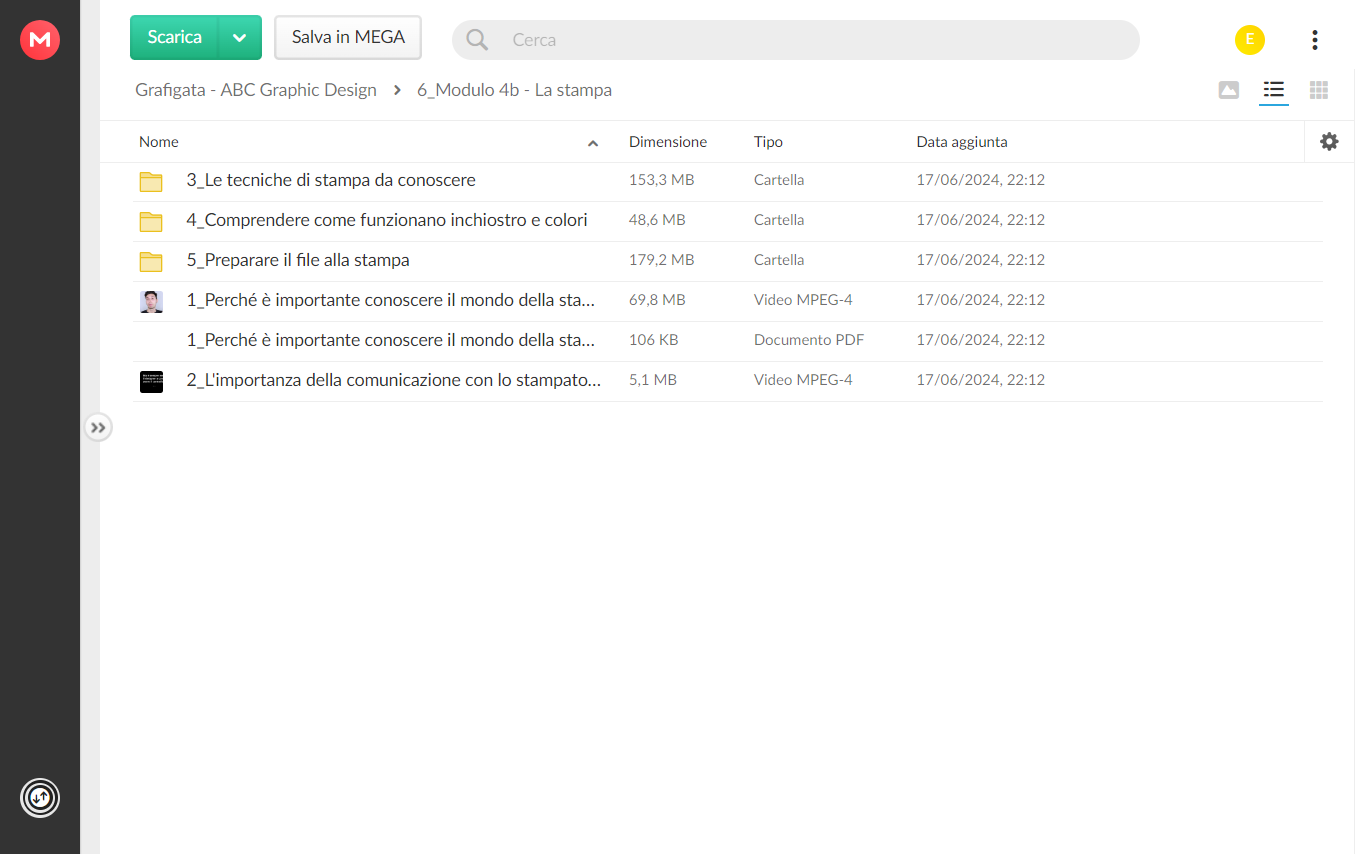Open the transfers icon in sidebar
This screenshot has height=854, width=1355.
[x=40, y=798]
